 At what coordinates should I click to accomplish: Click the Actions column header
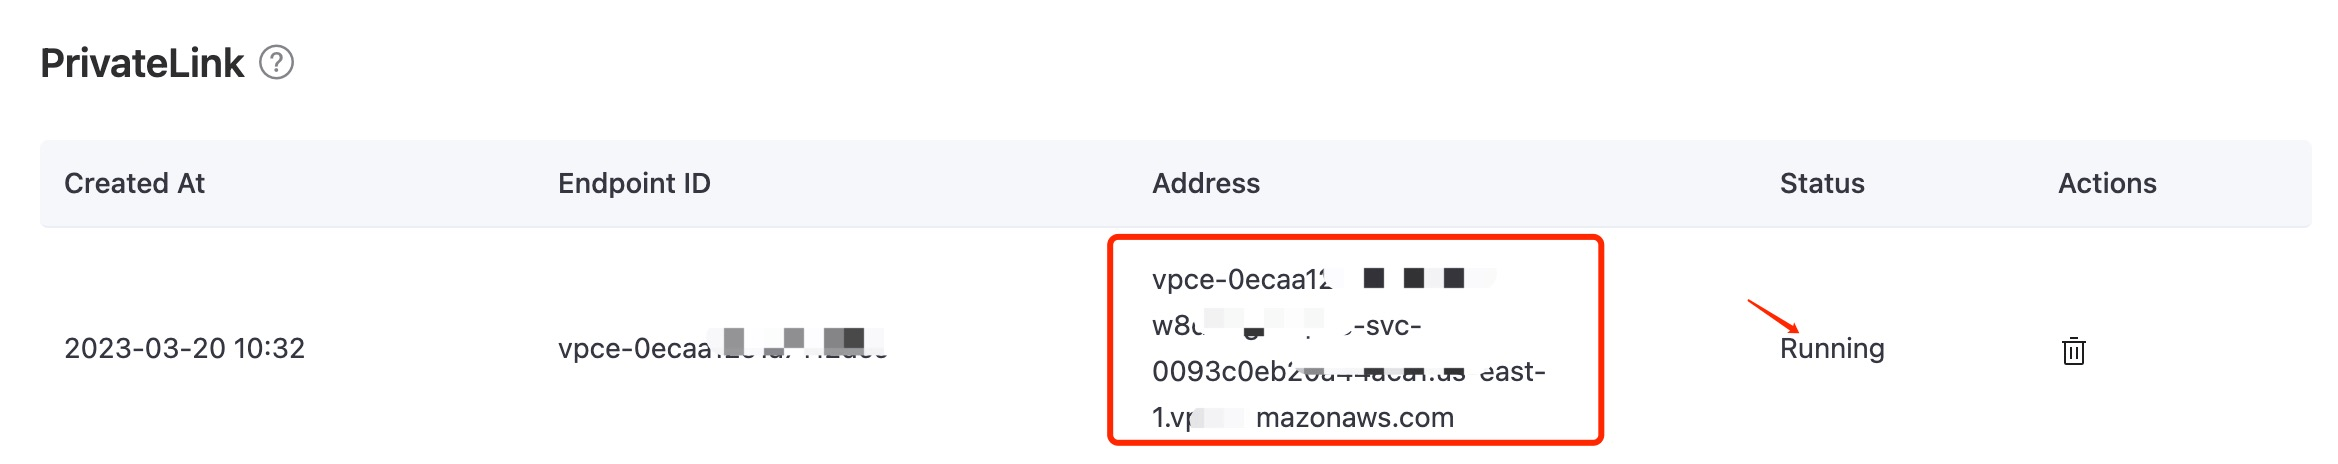2106,184
